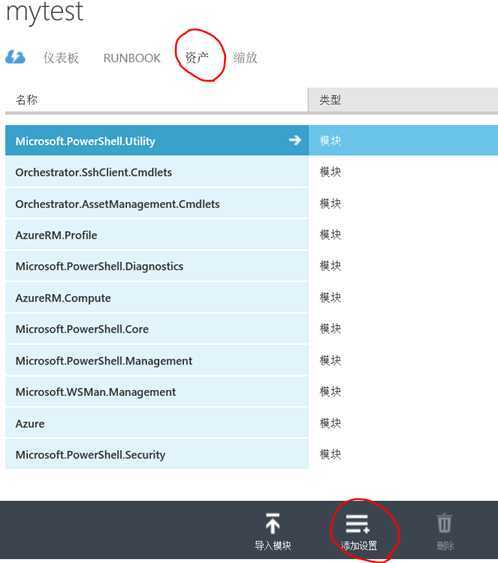The image size is (498, 563).
Task: Click the mytest account title
Action: [x=45, y=12]
